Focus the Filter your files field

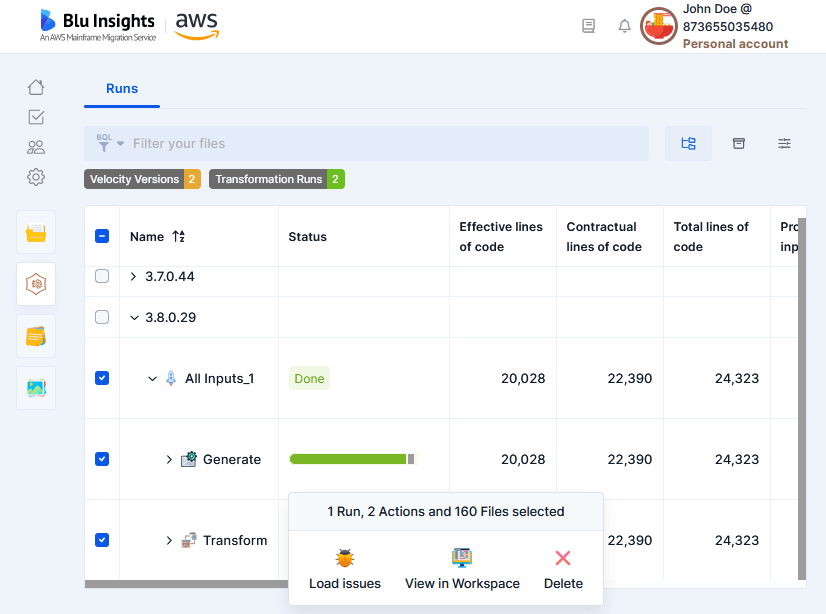(x=366, y=143)
